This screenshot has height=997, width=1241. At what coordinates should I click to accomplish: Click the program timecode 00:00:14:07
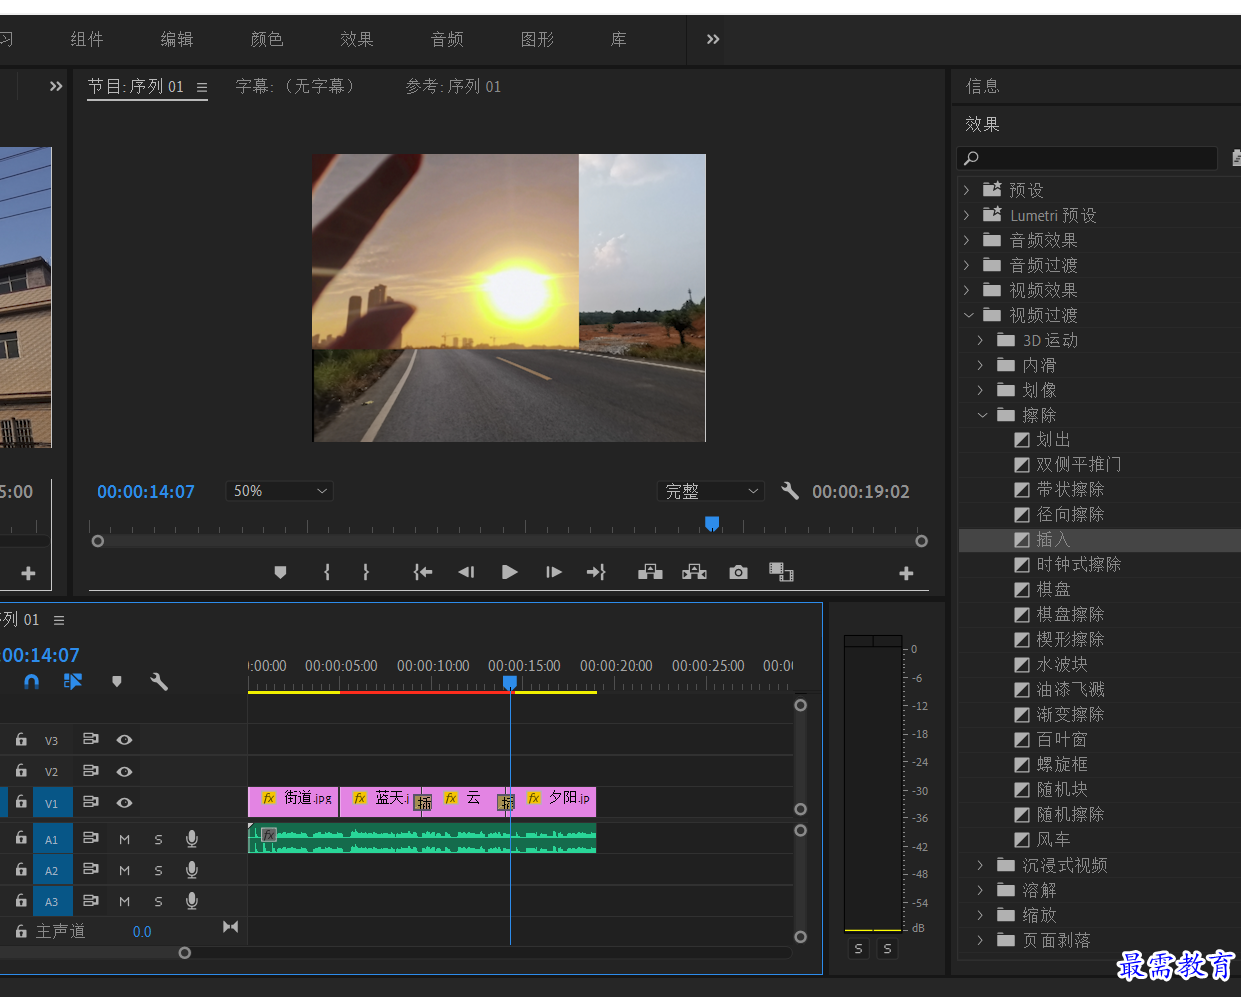click(x=146, y=491)
